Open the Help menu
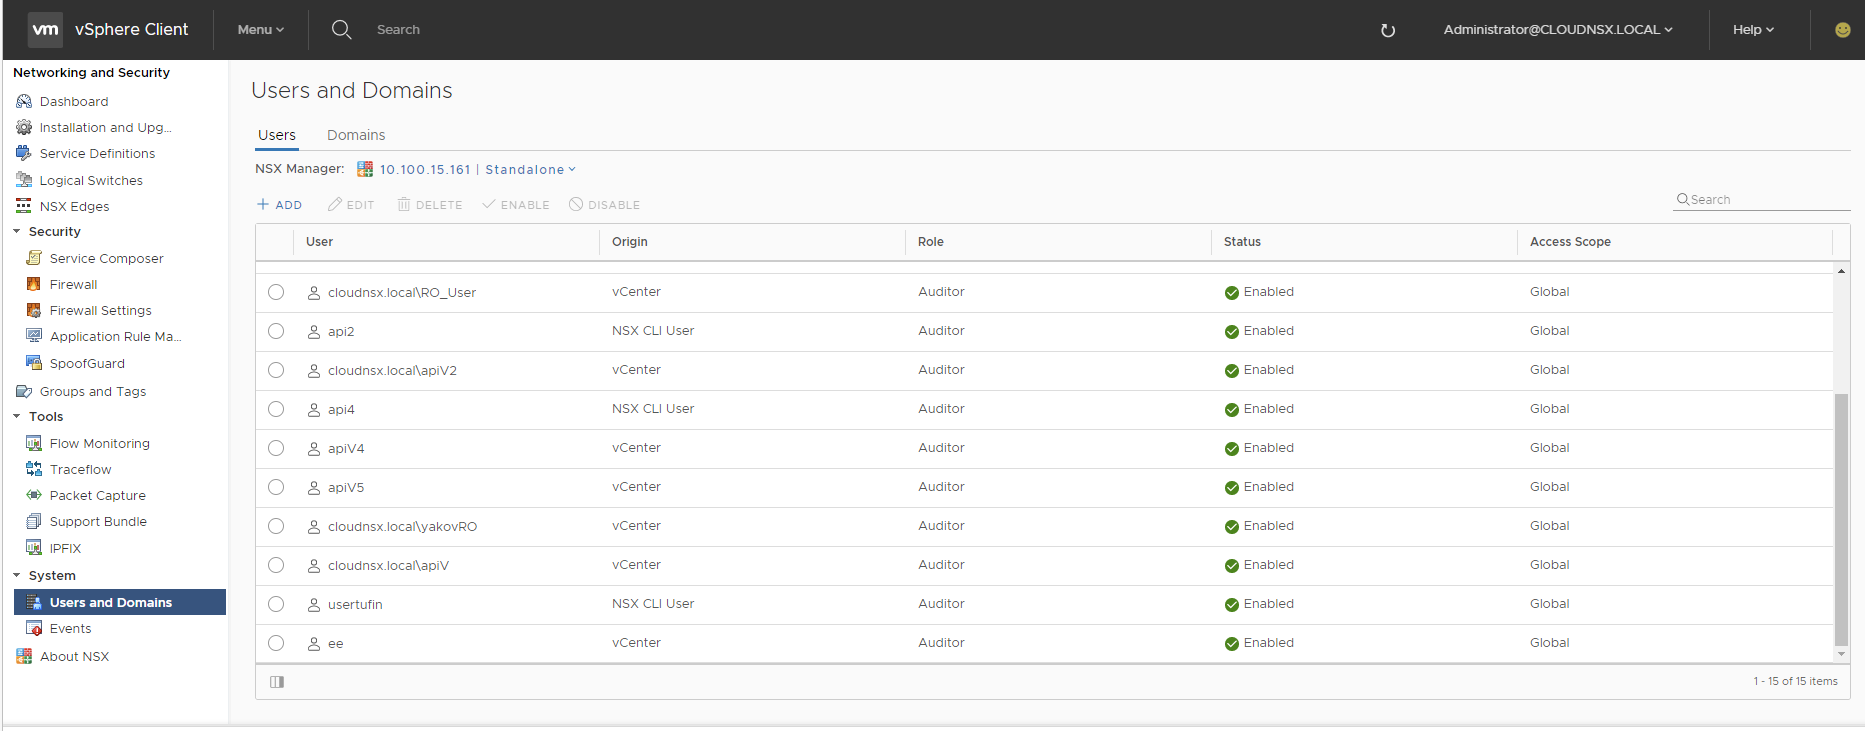Screen dimensions: 1865x731 coord(1753,30)
